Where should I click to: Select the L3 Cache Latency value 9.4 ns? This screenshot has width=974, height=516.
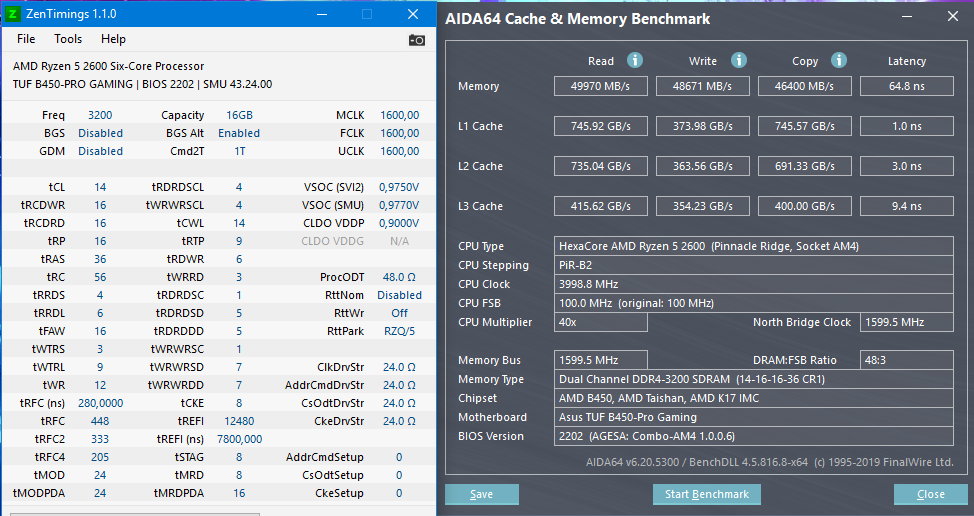coord(907,206)
